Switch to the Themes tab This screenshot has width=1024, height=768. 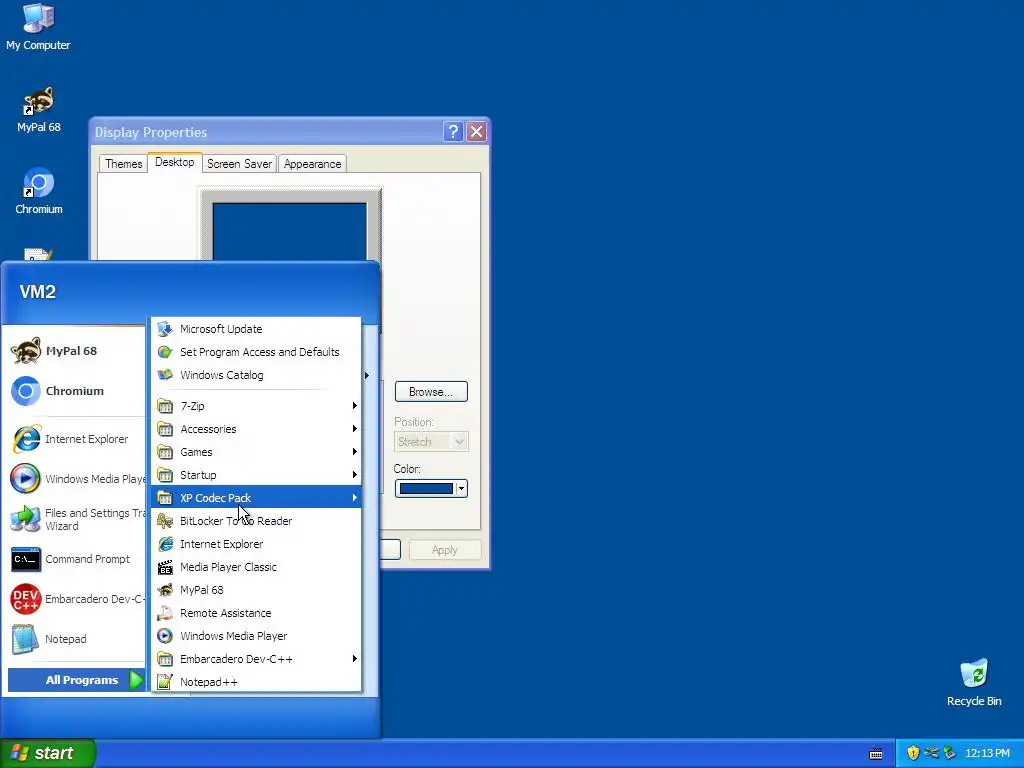123,164
